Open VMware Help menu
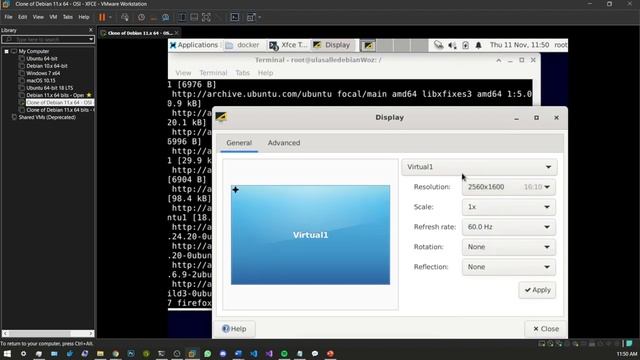This screenshot has height=360, width=640. click(x=84, y=17)
